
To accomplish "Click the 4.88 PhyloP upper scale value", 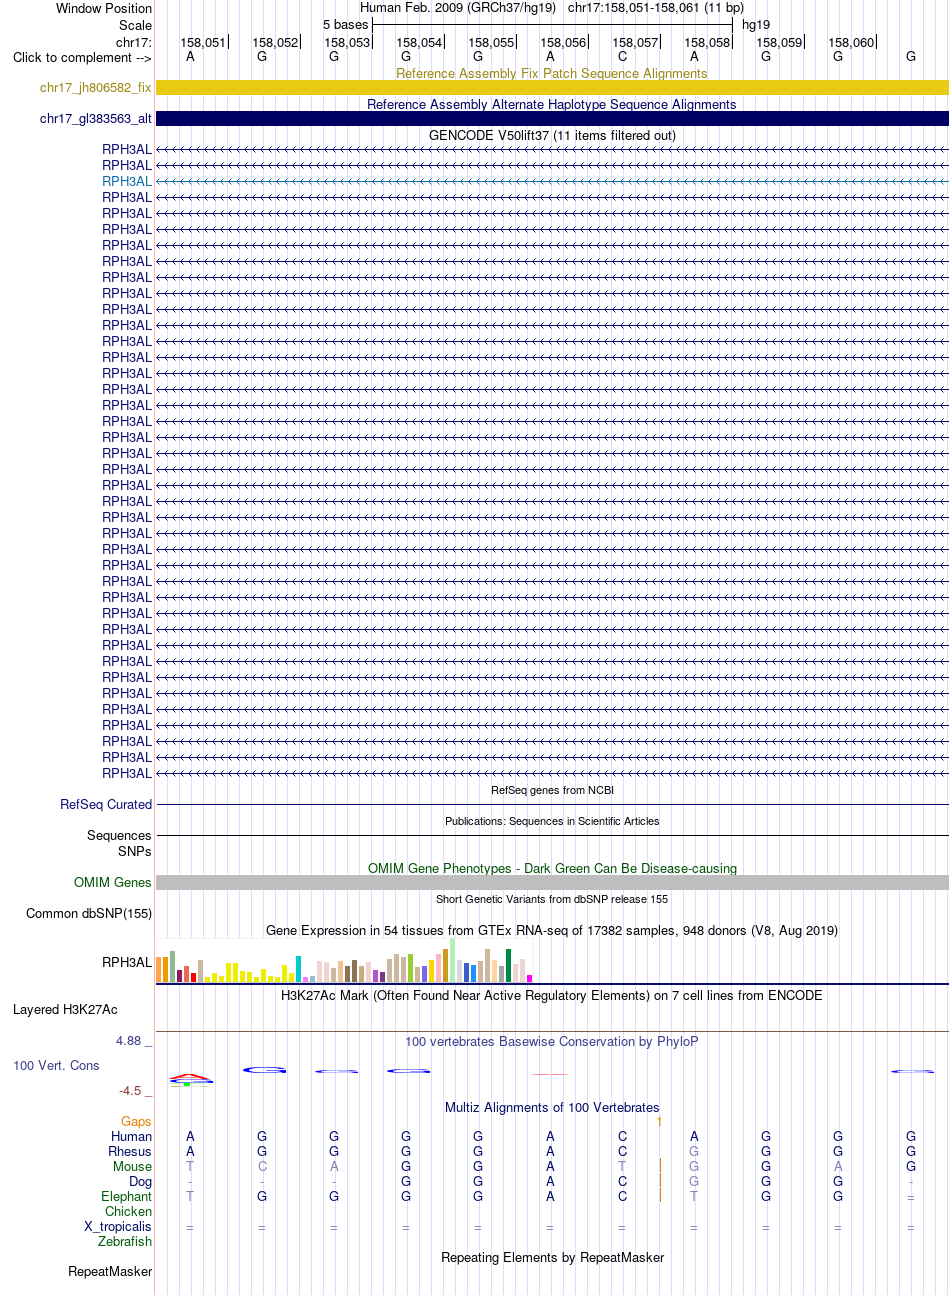I will coord(134,1041).
